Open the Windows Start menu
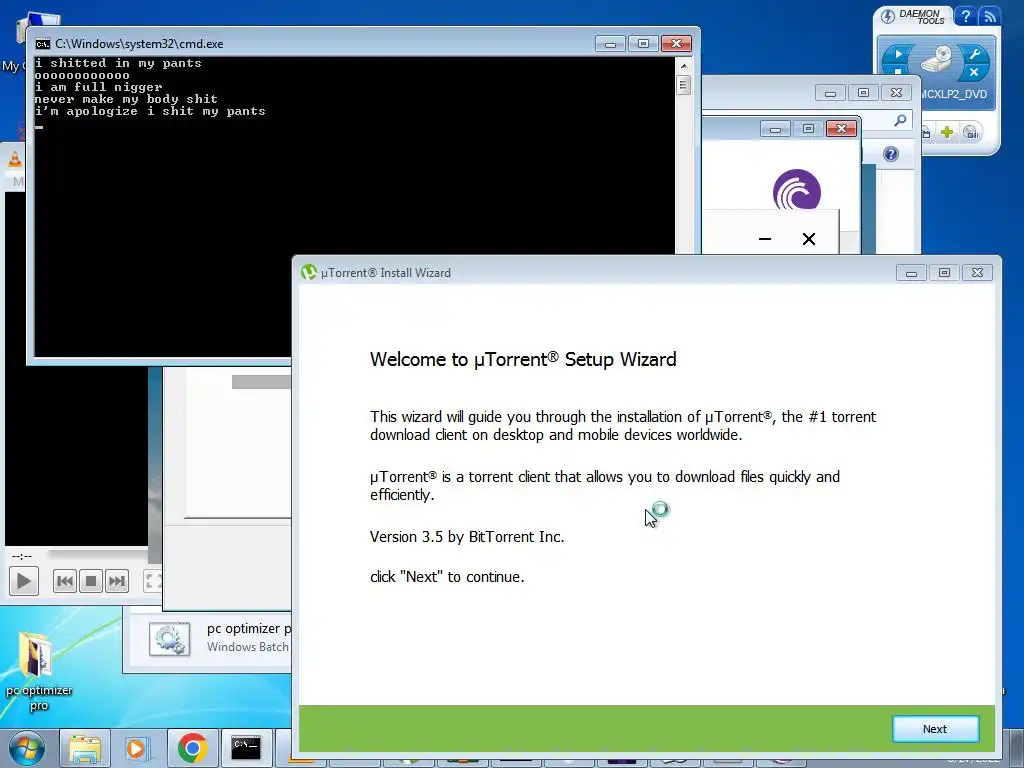This screenshot has width=1024, height=768. click(x=26, y=748)
